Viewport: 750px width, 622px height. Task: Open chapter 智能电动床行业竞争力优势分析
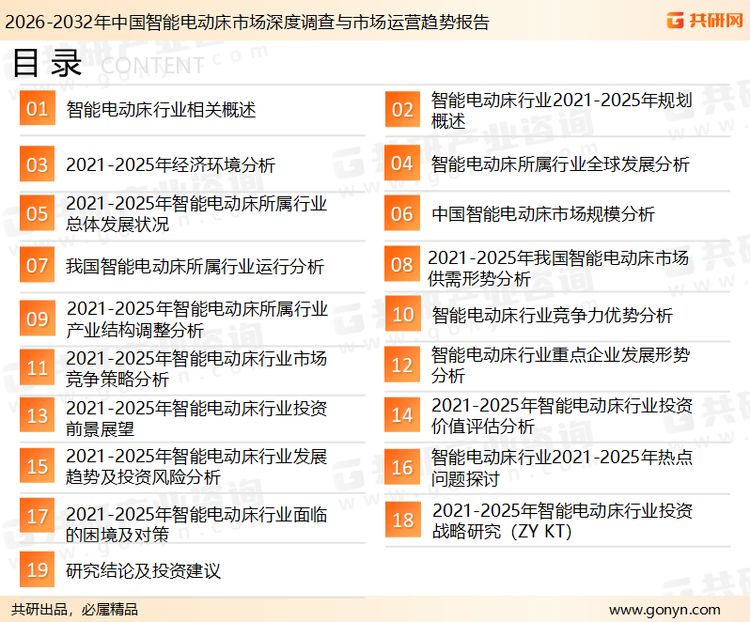pos(552,315)
